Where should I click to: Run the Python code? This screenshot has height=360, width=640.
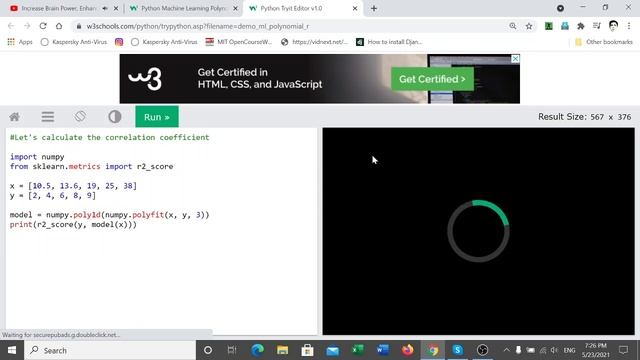coord(157,117)
